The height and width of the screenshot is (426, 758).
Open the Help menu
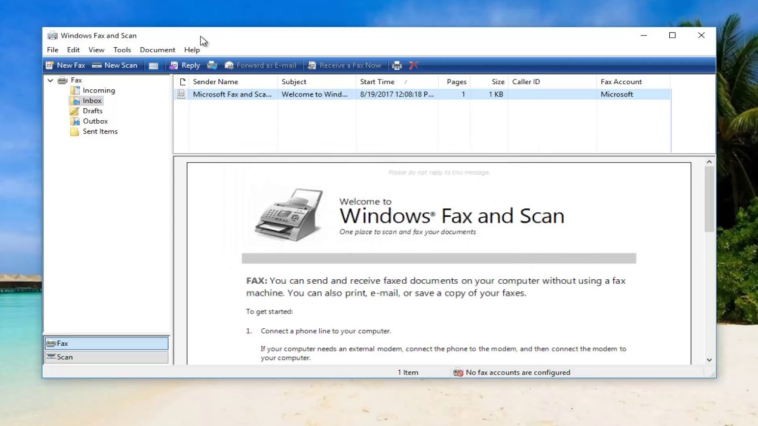[191, 50]
